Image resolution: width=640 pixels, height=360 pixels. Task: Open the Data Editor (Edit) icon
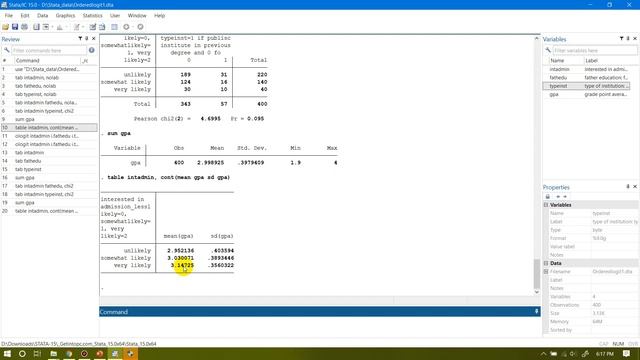93,27
